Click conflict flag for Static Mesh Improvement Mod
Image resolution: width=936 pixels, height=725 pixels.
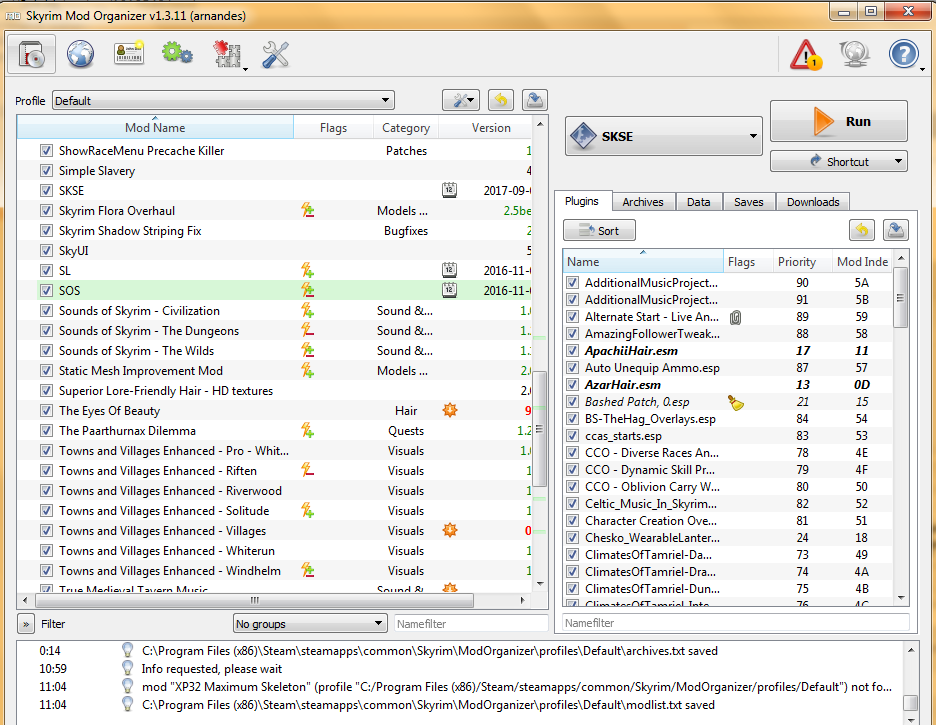[x=307, y=370]
